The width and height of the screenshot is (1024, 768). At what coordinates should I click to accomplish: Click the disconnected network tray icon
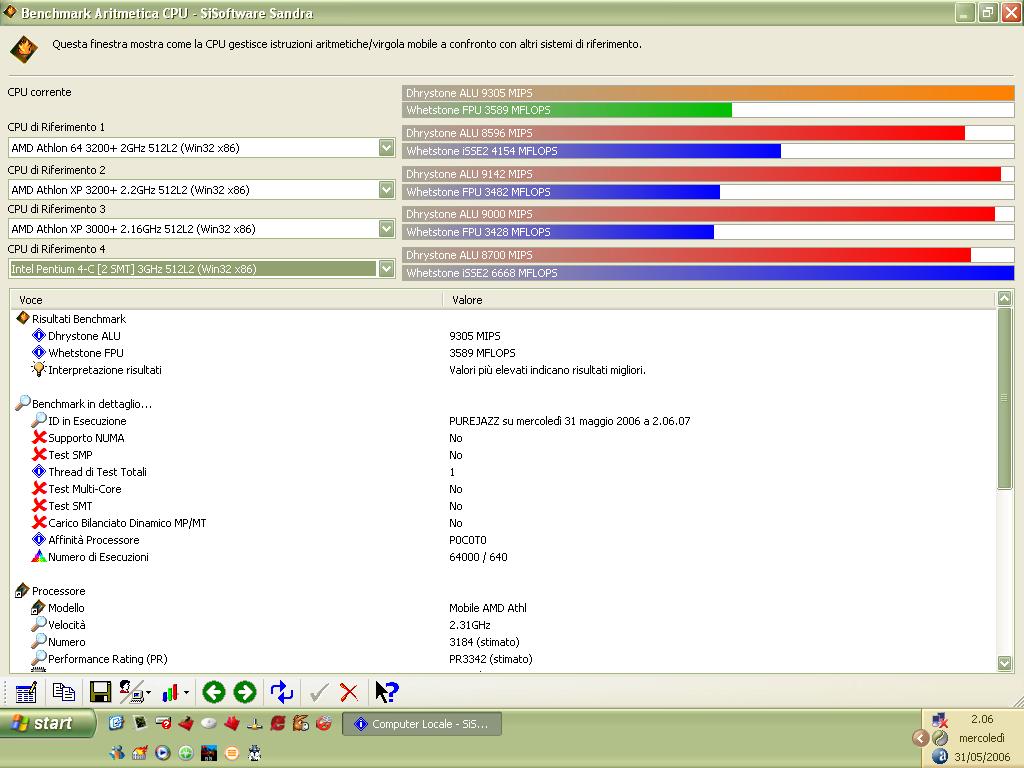point(940,720)
